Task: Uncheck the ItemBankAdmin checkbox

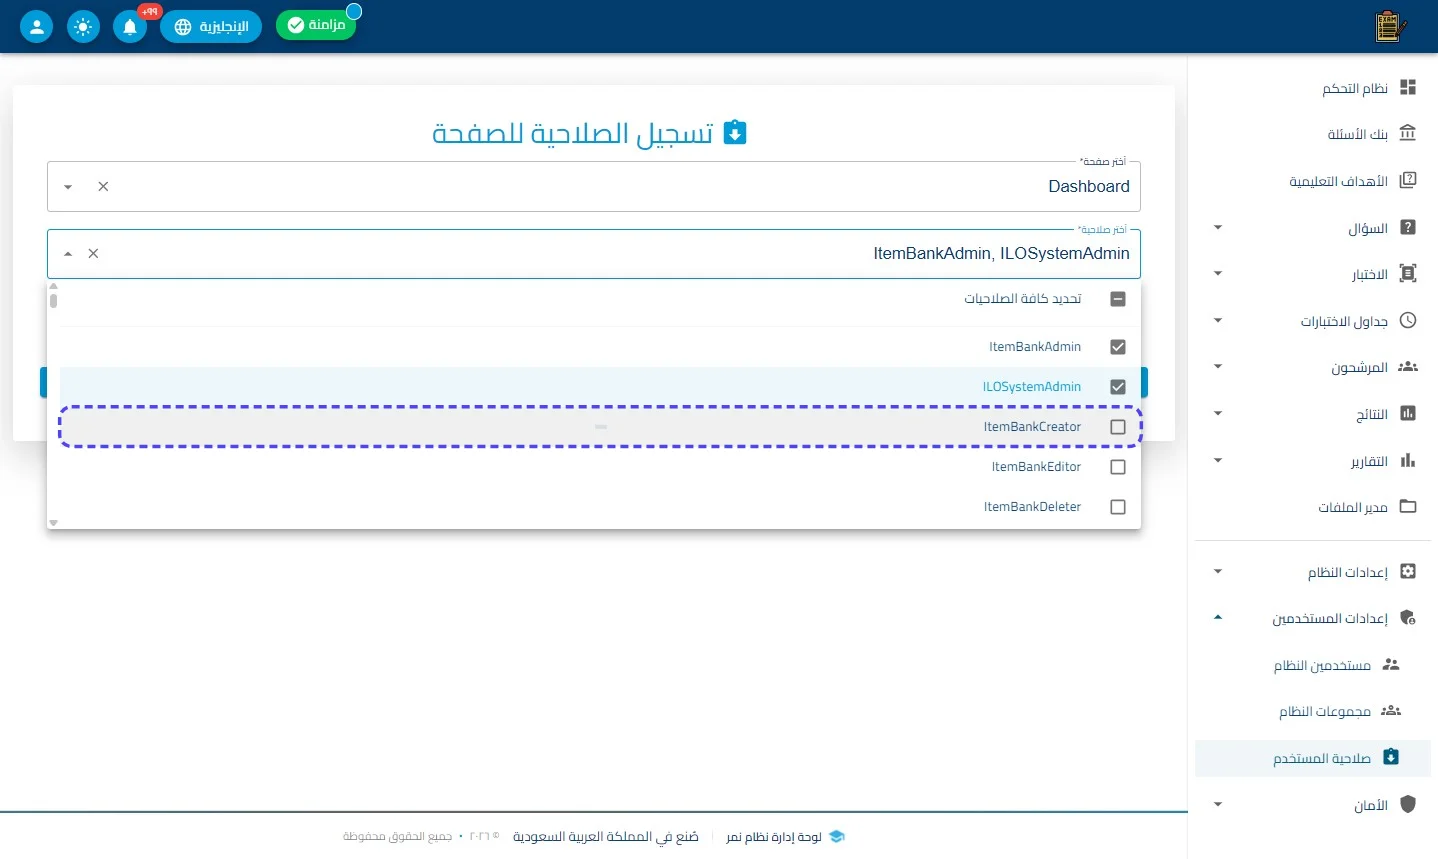Action: (1118, 347)
